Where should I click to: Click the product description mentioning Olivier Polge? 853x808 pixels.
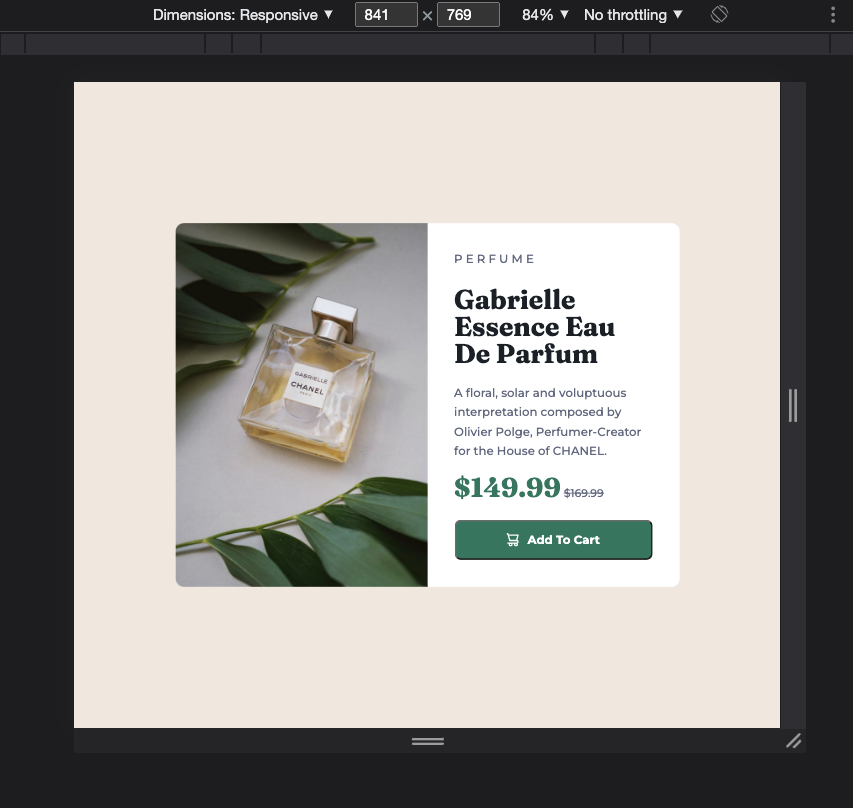click(547, 422)
